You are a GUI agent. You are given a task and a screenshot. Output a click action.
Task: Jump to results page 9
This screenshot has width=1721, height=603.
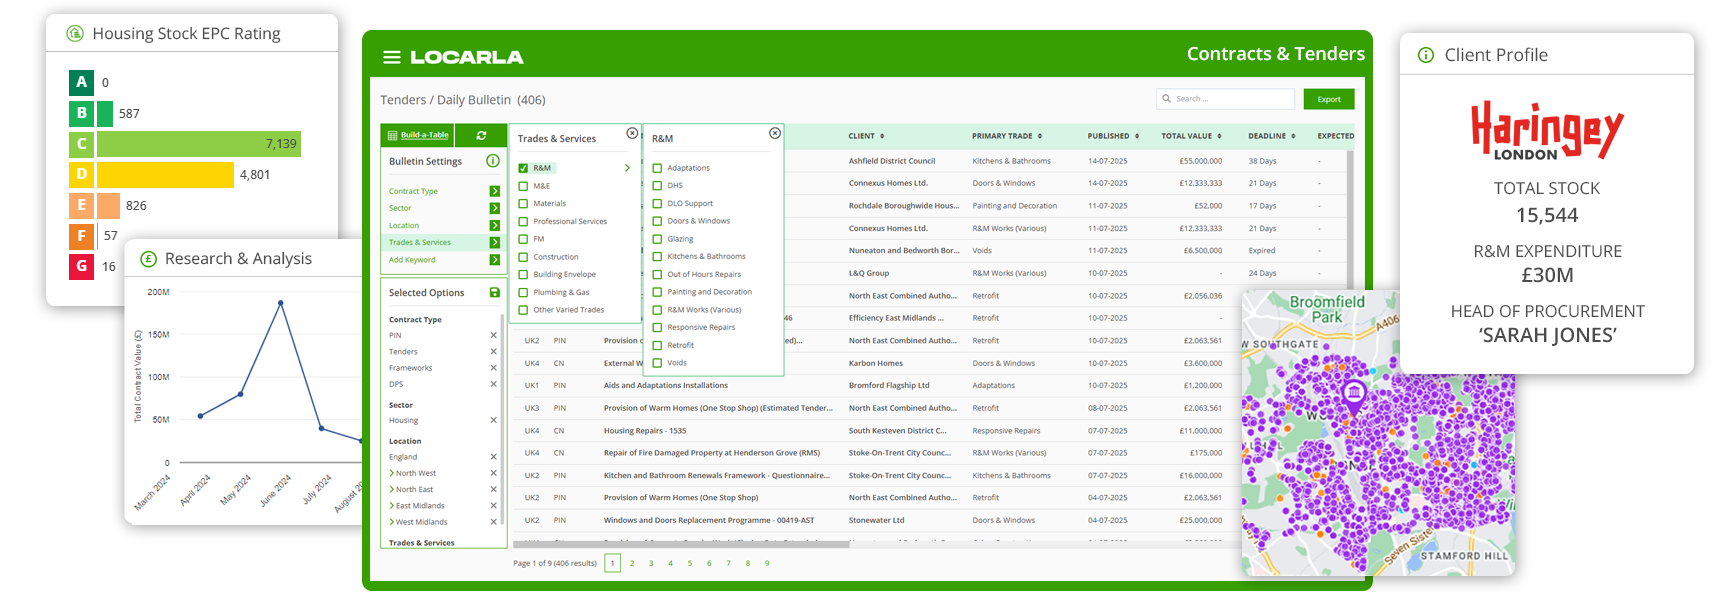tap(767, 563)
